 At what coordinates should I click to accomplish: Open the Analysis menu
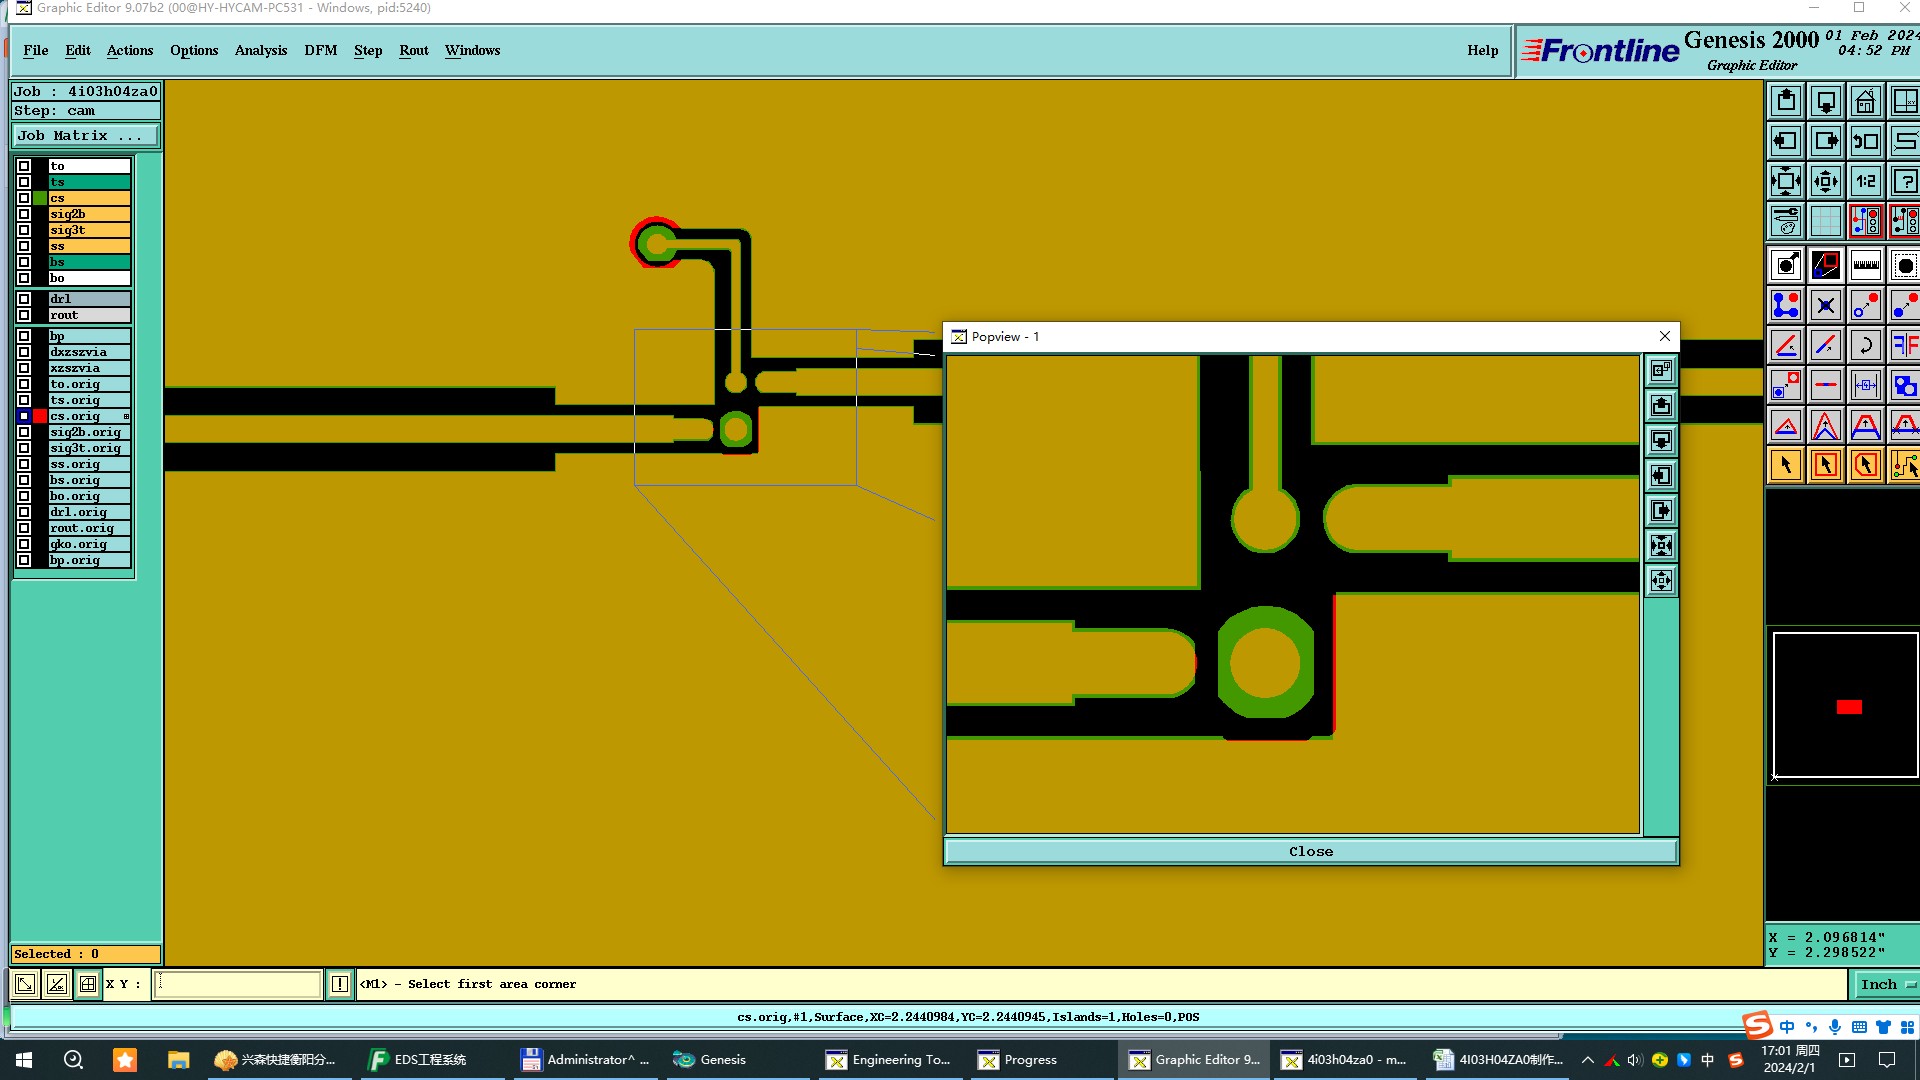(x=260, y=50)
